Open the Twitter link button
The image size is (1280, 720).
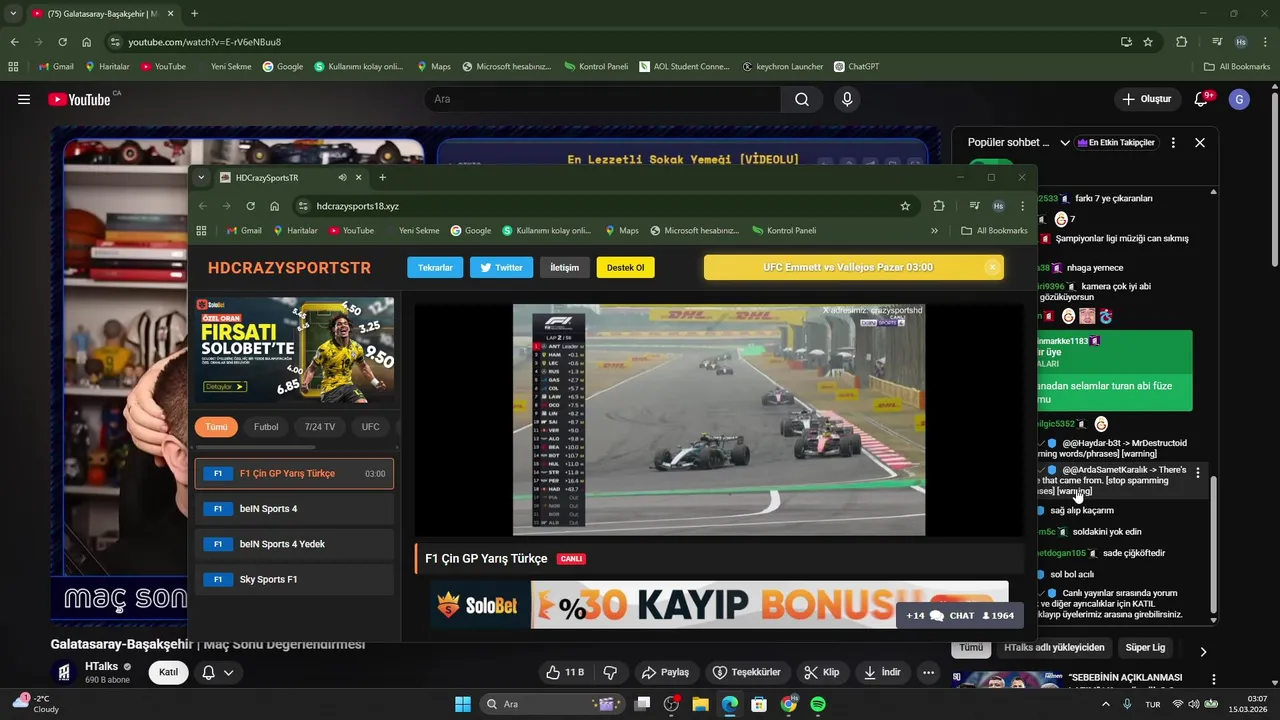pos(501,267)
